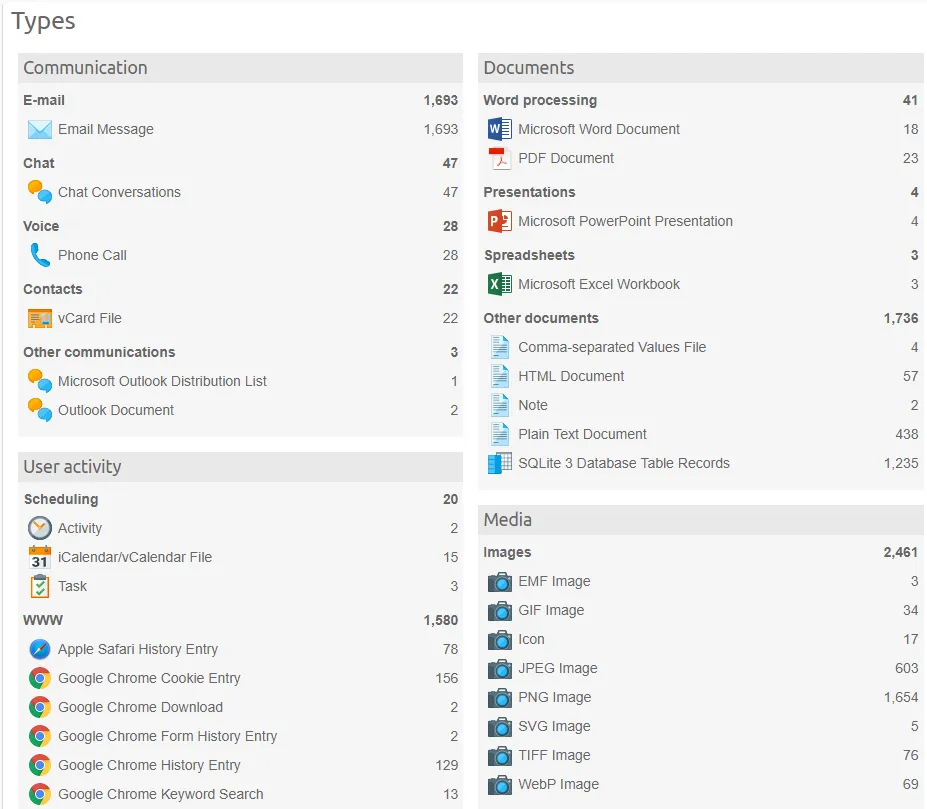
Task: Click the vCard File icon
Action: coord(40,318)
